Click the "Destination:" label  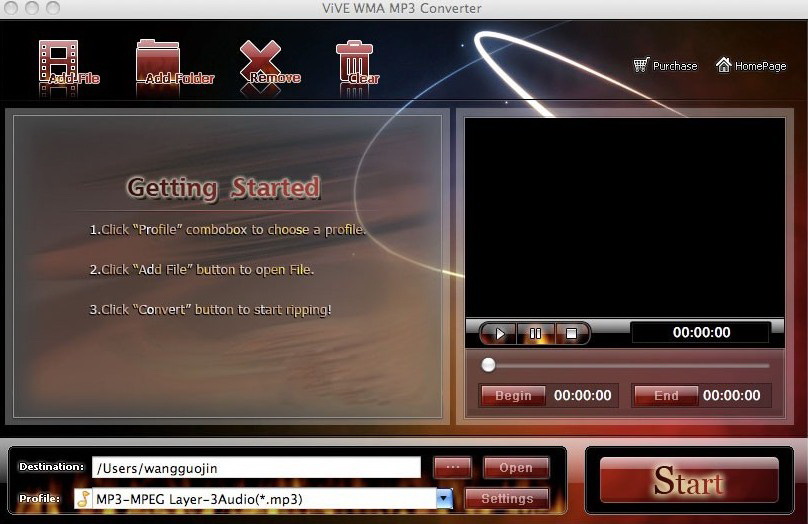click(x=51, y=467)
